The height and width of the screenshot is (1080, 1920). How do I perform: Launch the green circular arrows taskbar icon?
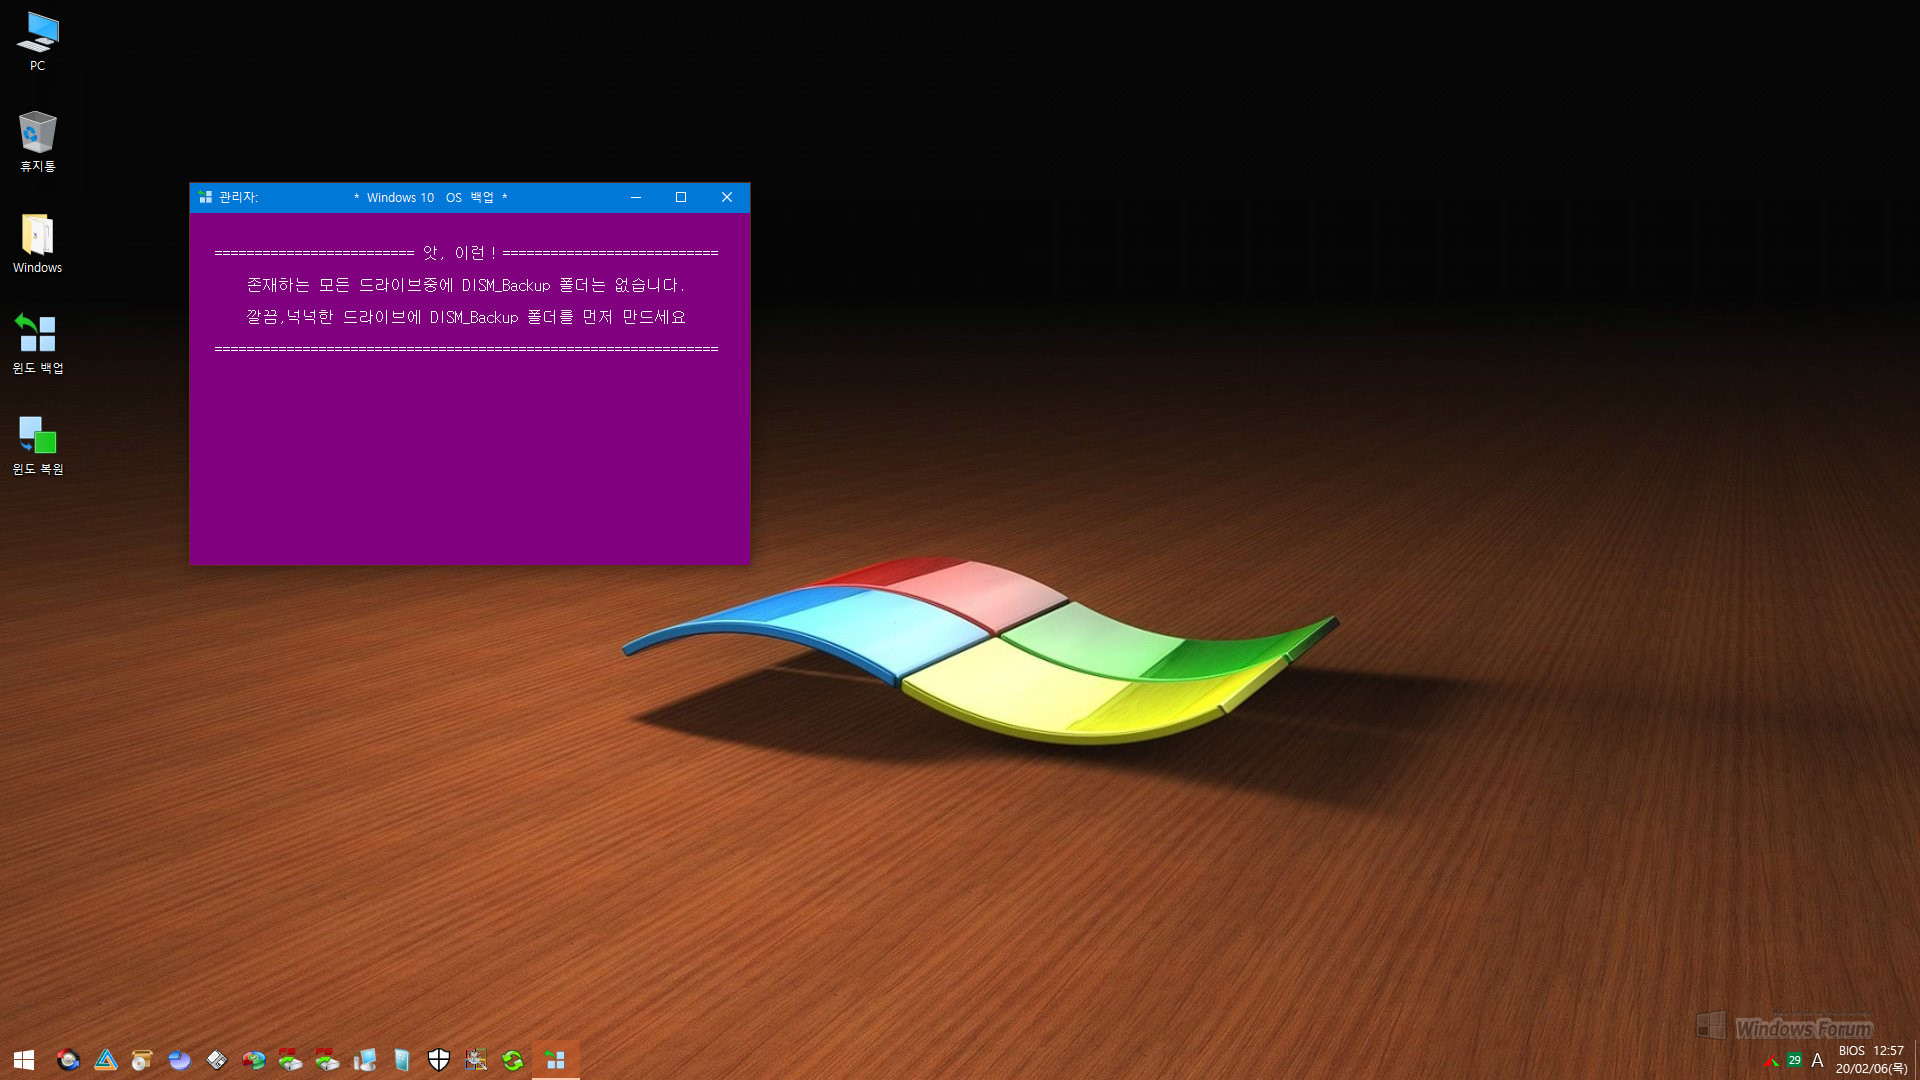(x=513, y=1060)
